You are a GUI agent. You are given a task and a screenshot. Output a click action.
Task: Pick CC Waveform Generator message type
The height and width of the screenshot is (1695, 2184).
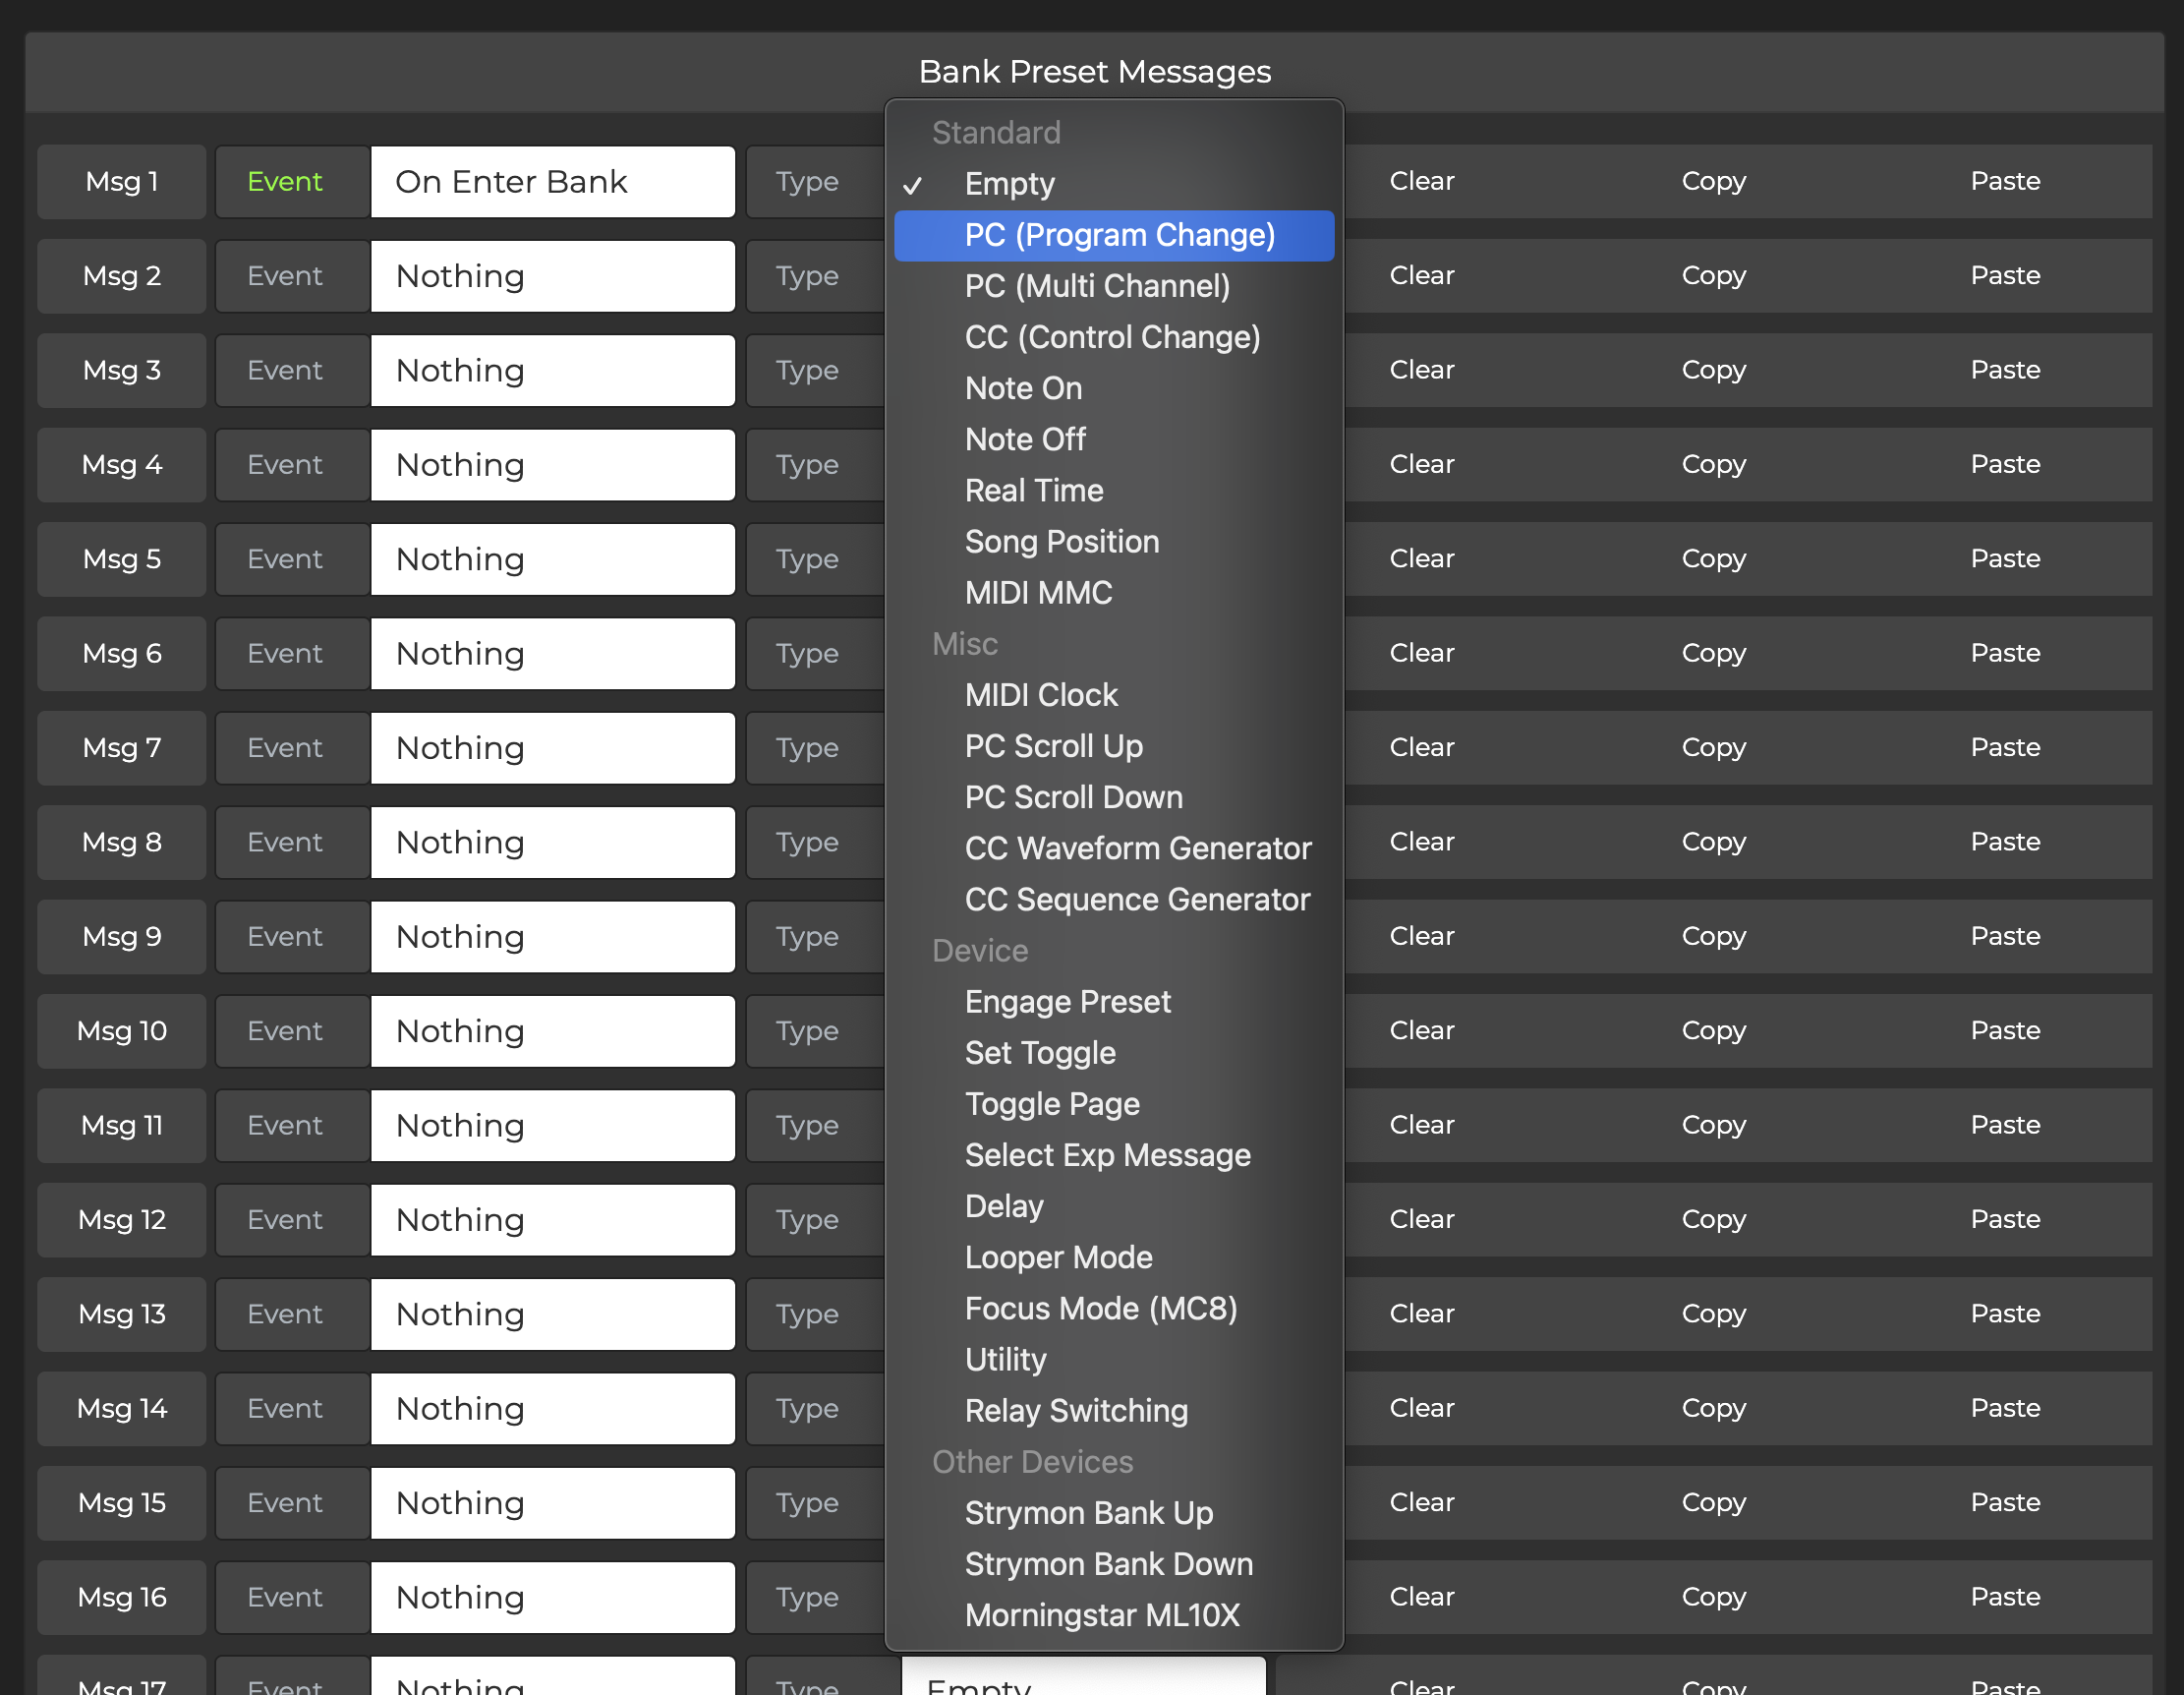point(1138,848)
